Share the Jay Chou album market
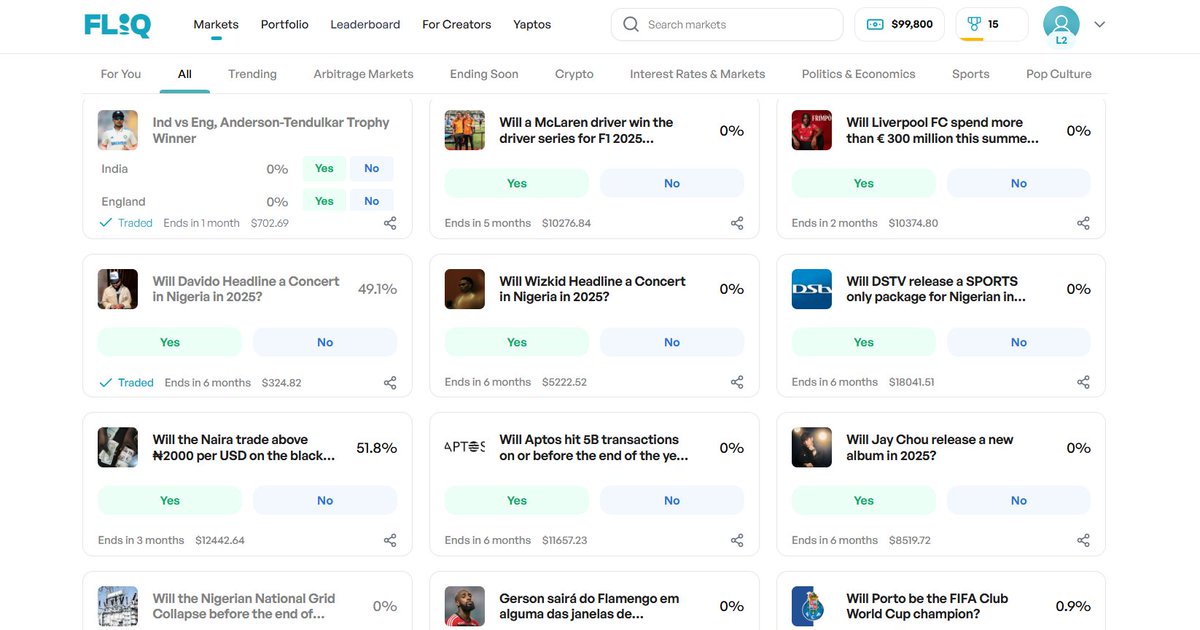This screenshot has width=1200, height=630. [1083, 540]
